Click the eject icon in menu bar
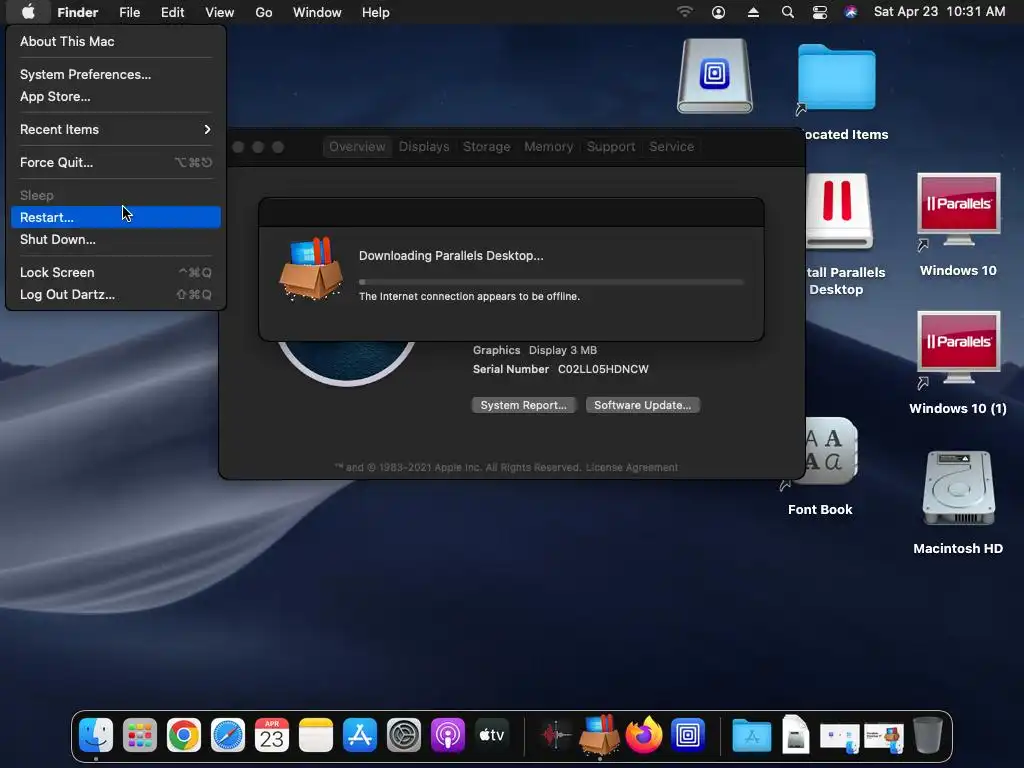This screenshot has height=768, width=1024. [x=753, y=12]
